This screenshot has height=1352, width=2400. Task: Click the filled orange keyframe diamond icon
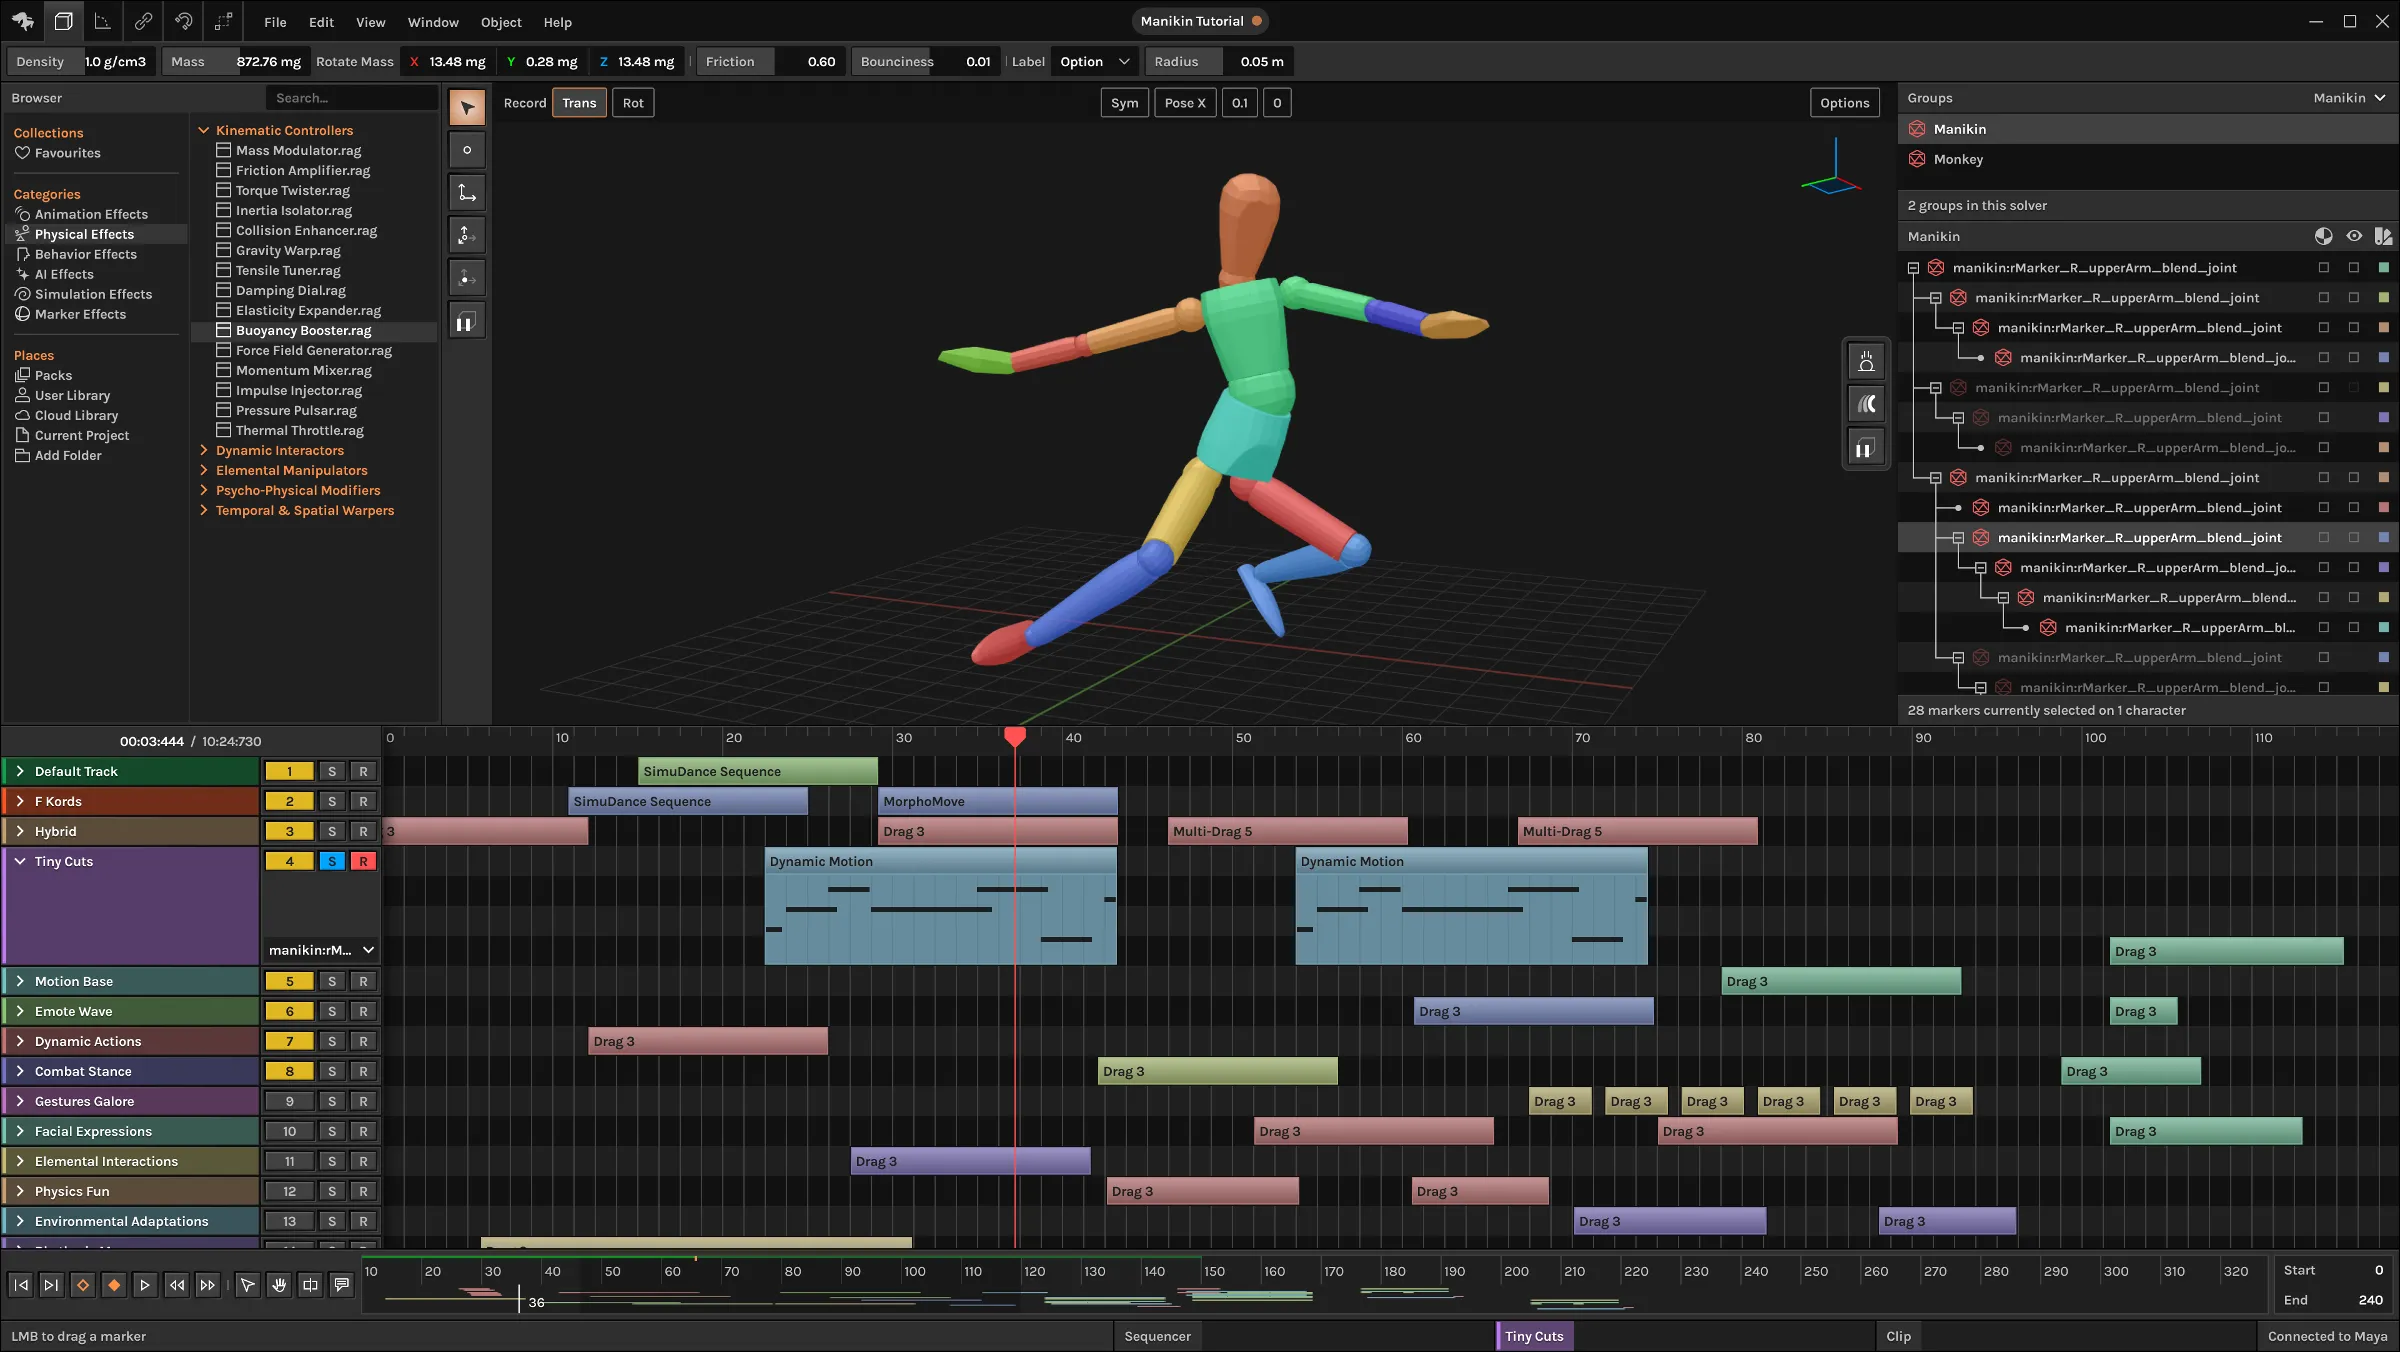114,1285
